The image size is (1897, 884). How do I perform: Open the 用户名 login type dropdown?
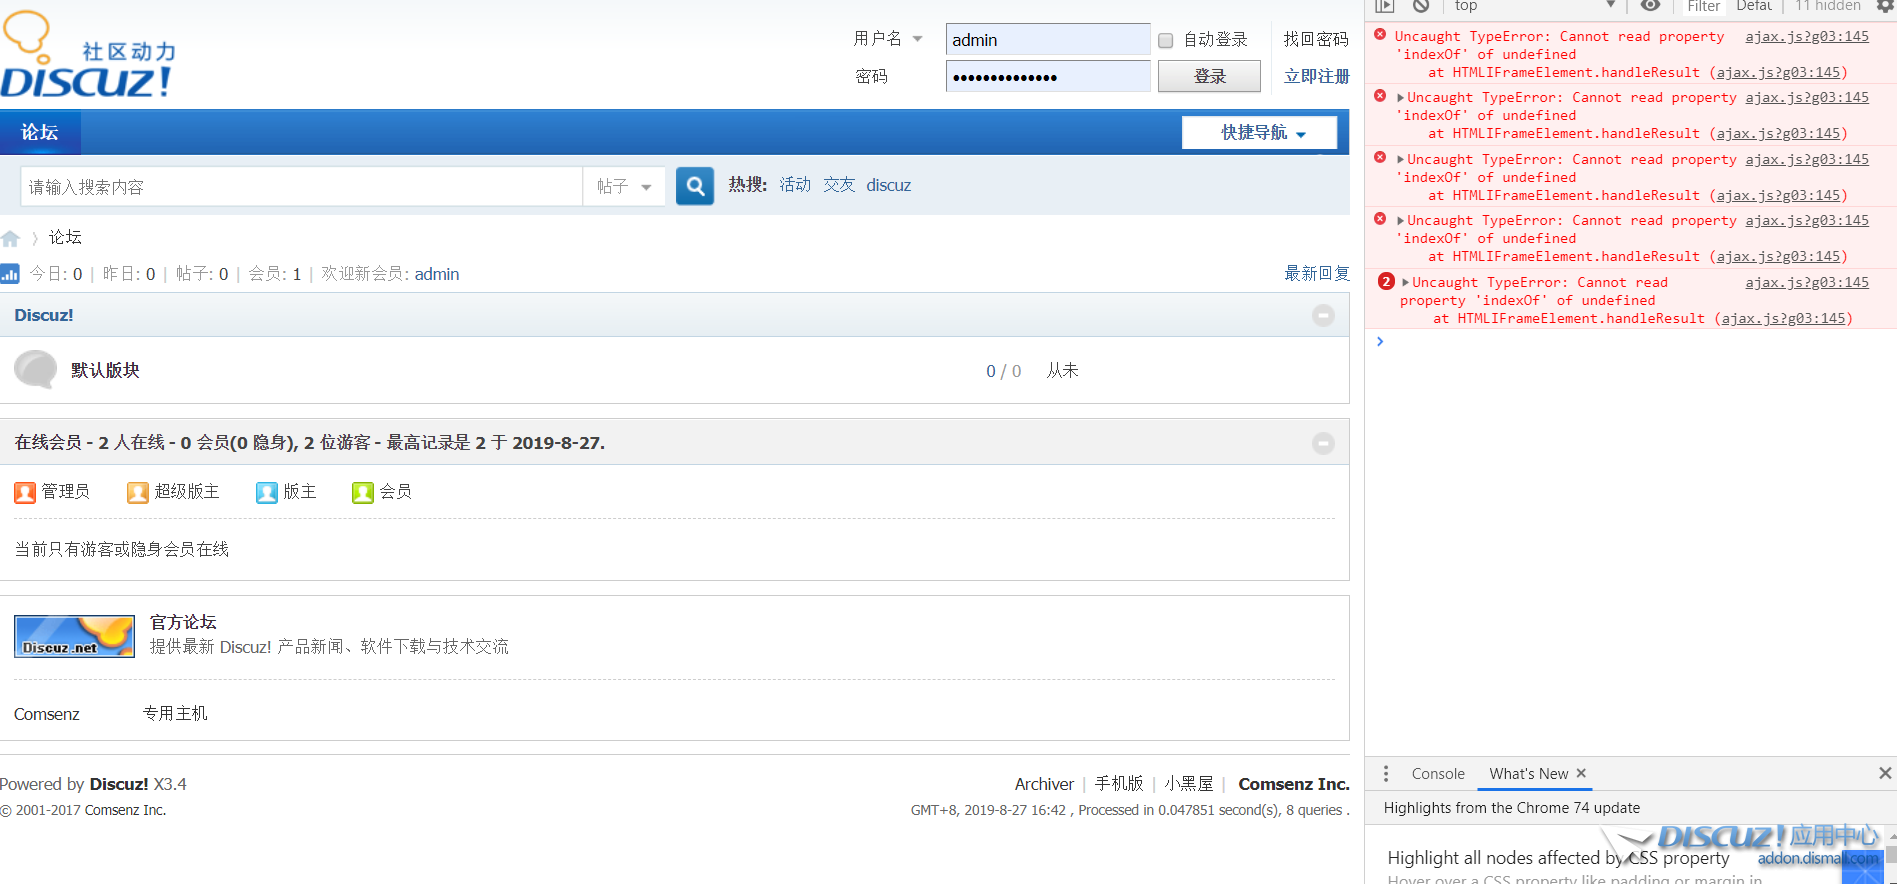click(x=888, y=39)
